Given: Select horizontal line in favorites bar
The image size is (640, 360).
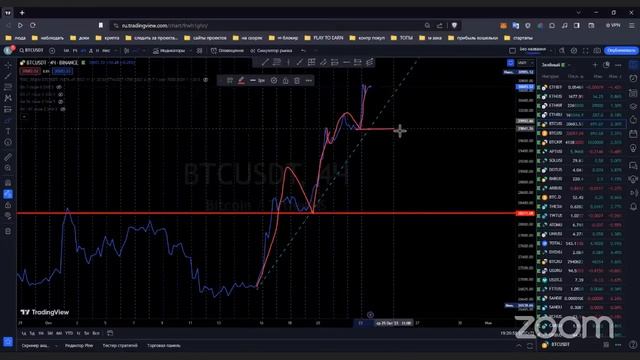Looking at the screenshot, I should (346, 62).
